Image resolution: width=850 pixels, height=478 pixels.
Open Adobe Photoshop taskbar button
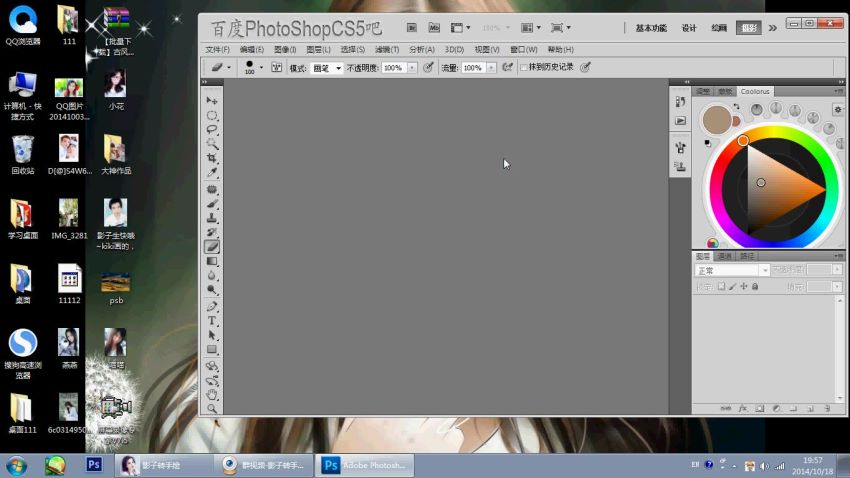pyautogui.click(x=365, y=466)
